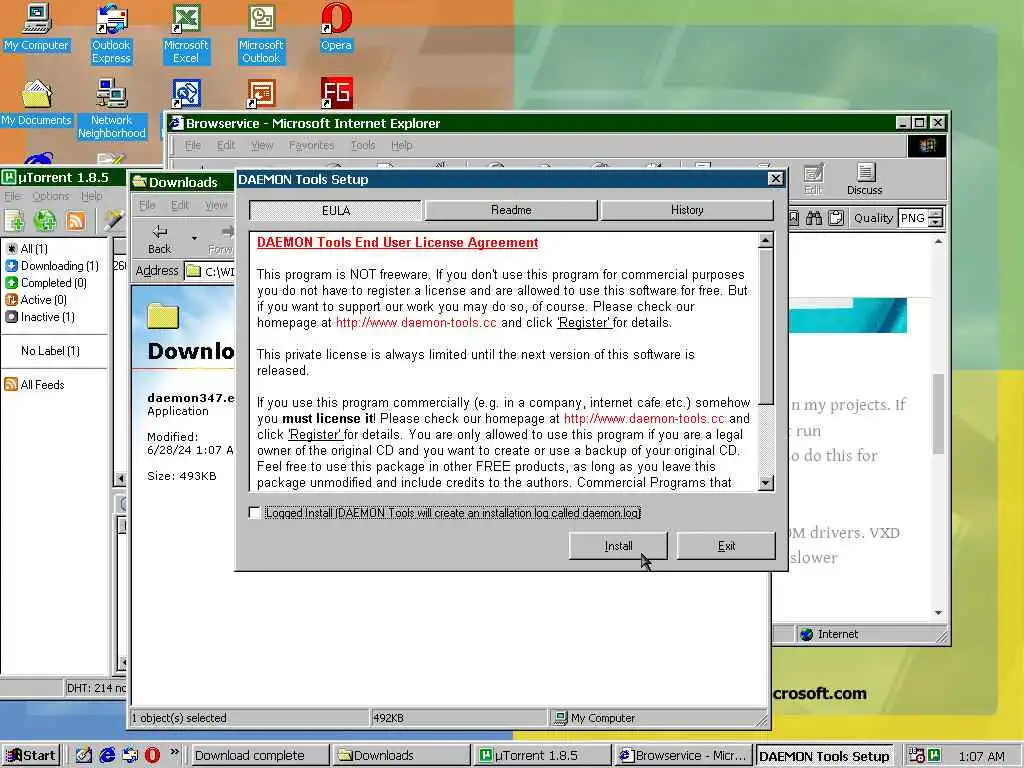The height and width of the screenshot is (768, 1024).
Task: Select All Feeds in µTorrent sidebar
Action: [35, 385]
